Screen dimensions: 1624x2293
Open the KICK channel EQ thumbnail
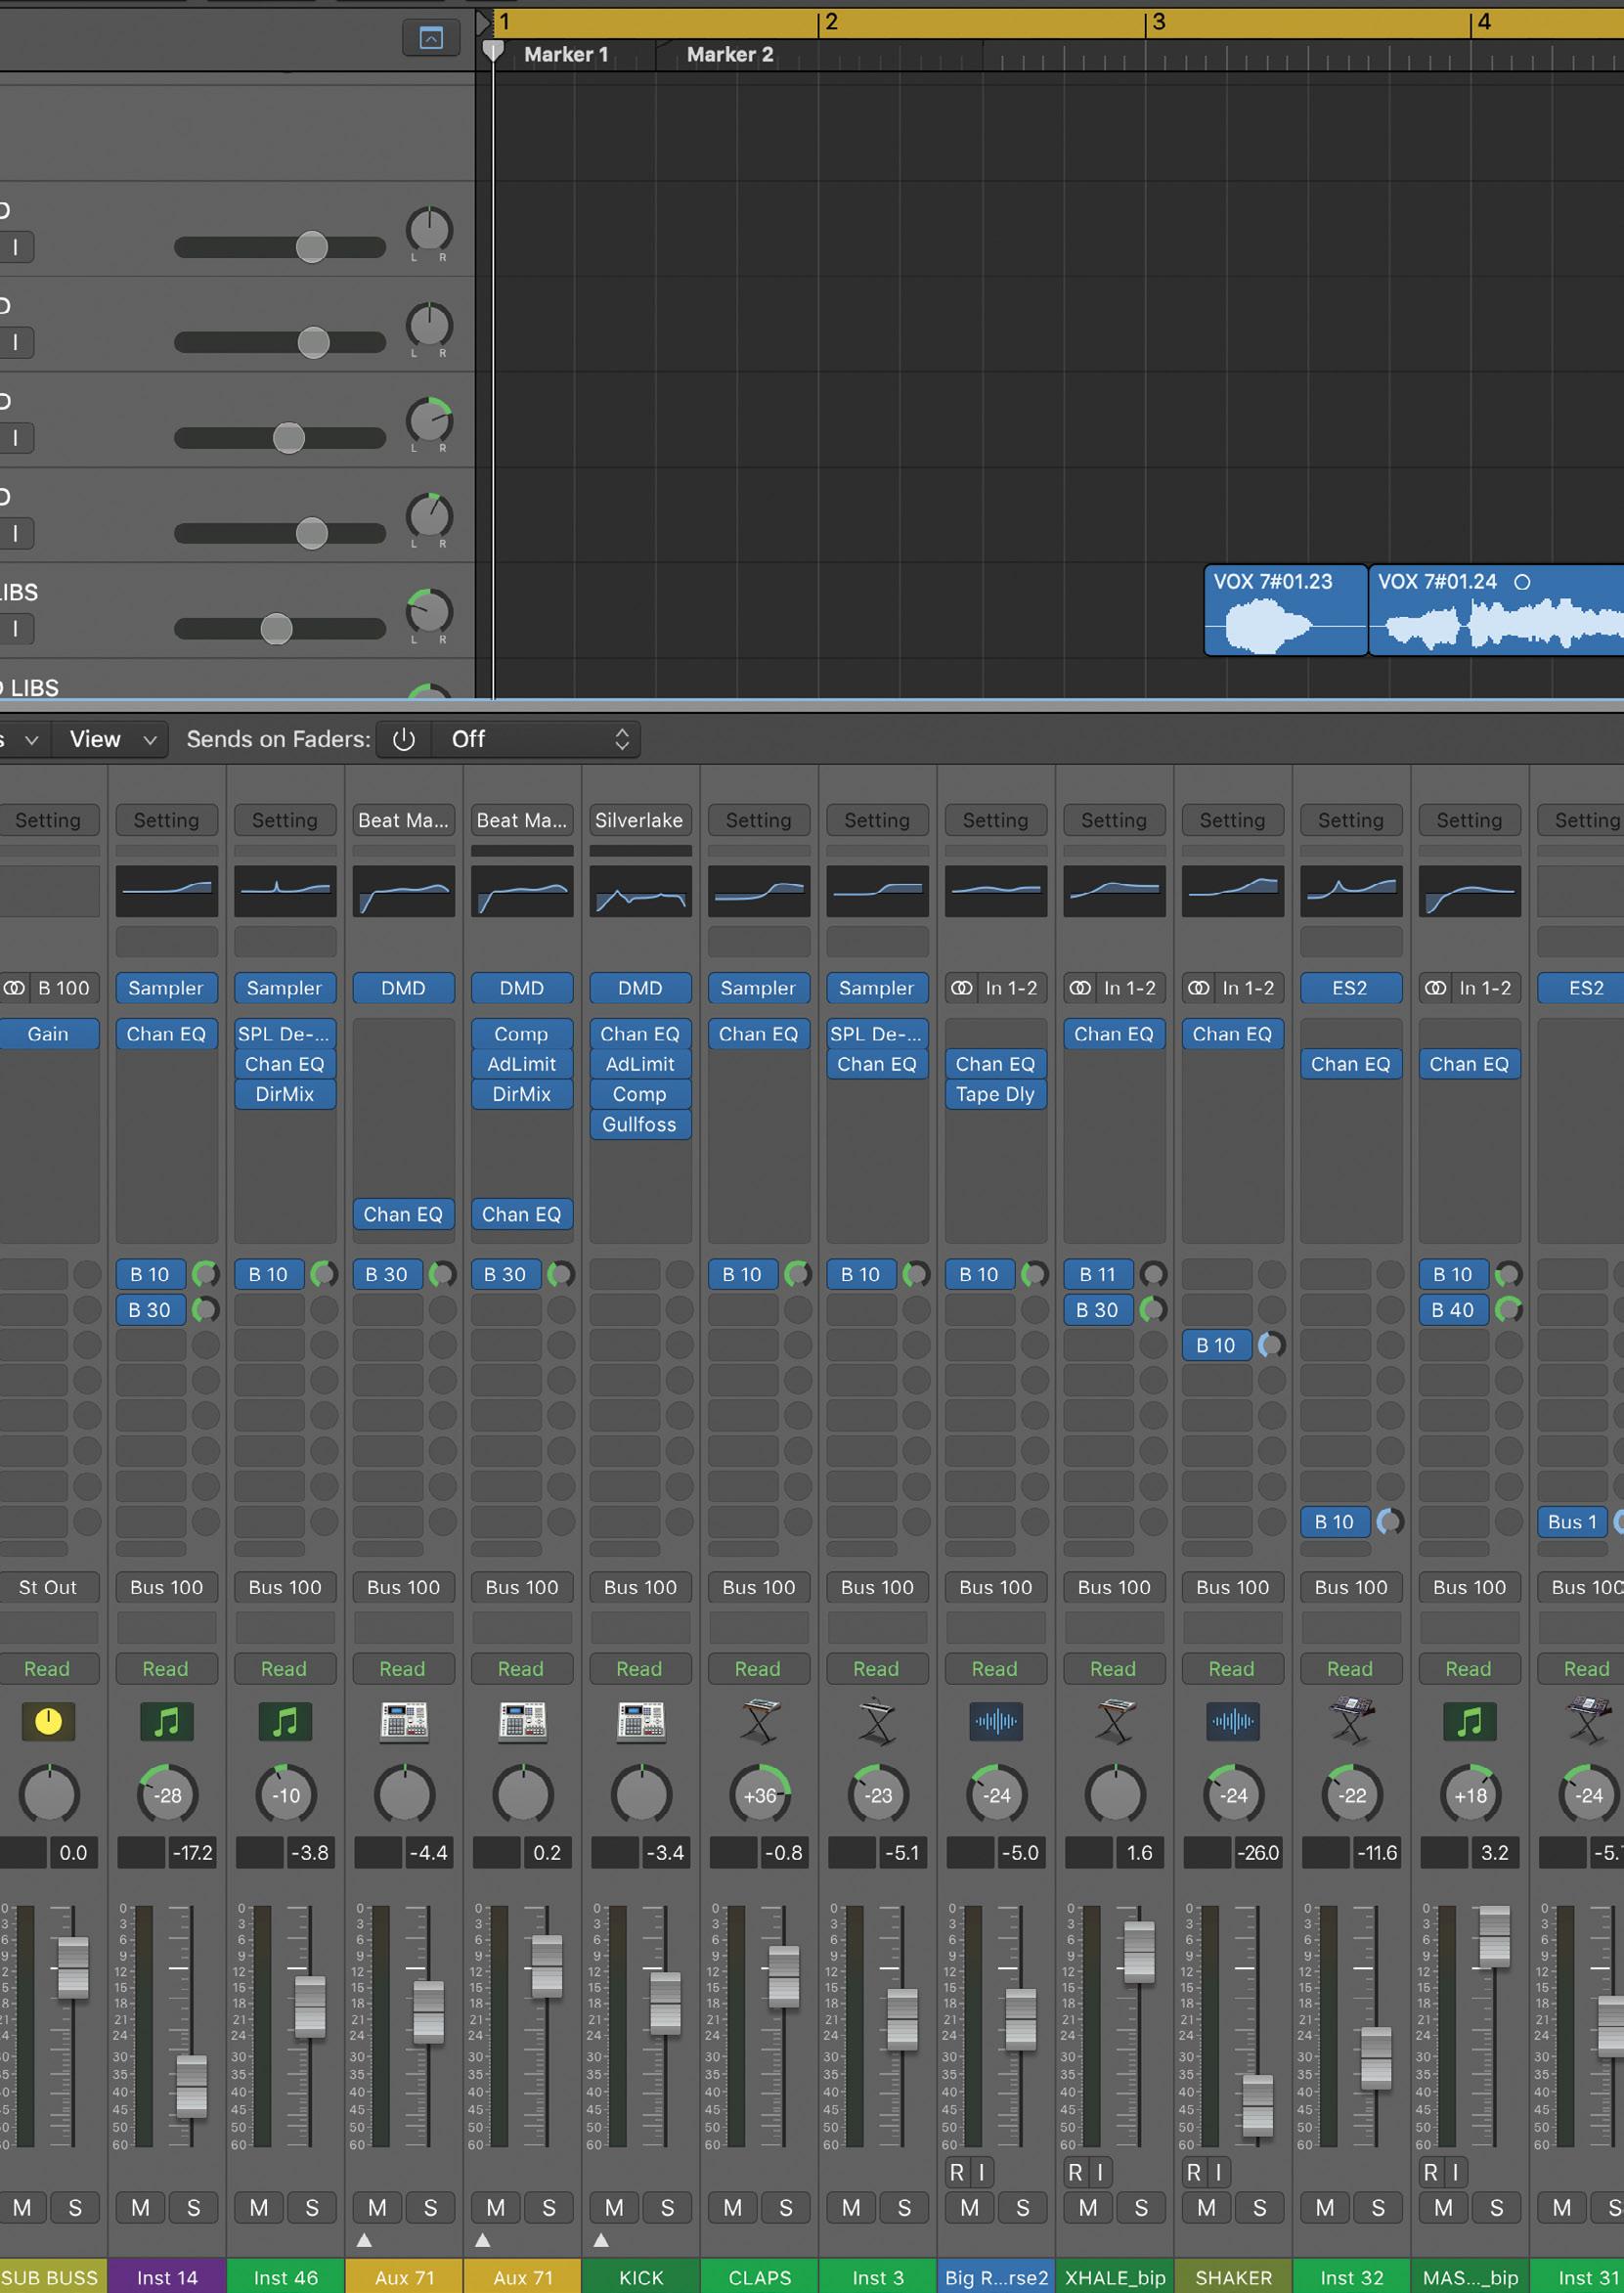click(x=640, y=890)
